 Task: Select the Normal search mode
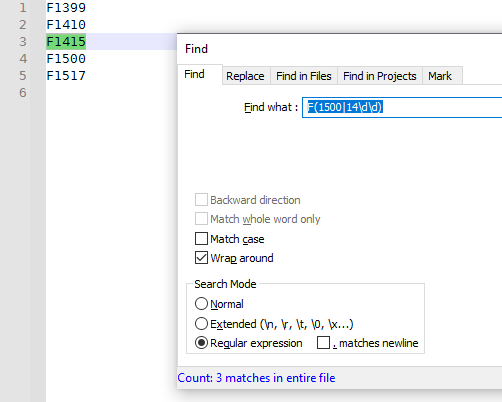tap(201, 304)
